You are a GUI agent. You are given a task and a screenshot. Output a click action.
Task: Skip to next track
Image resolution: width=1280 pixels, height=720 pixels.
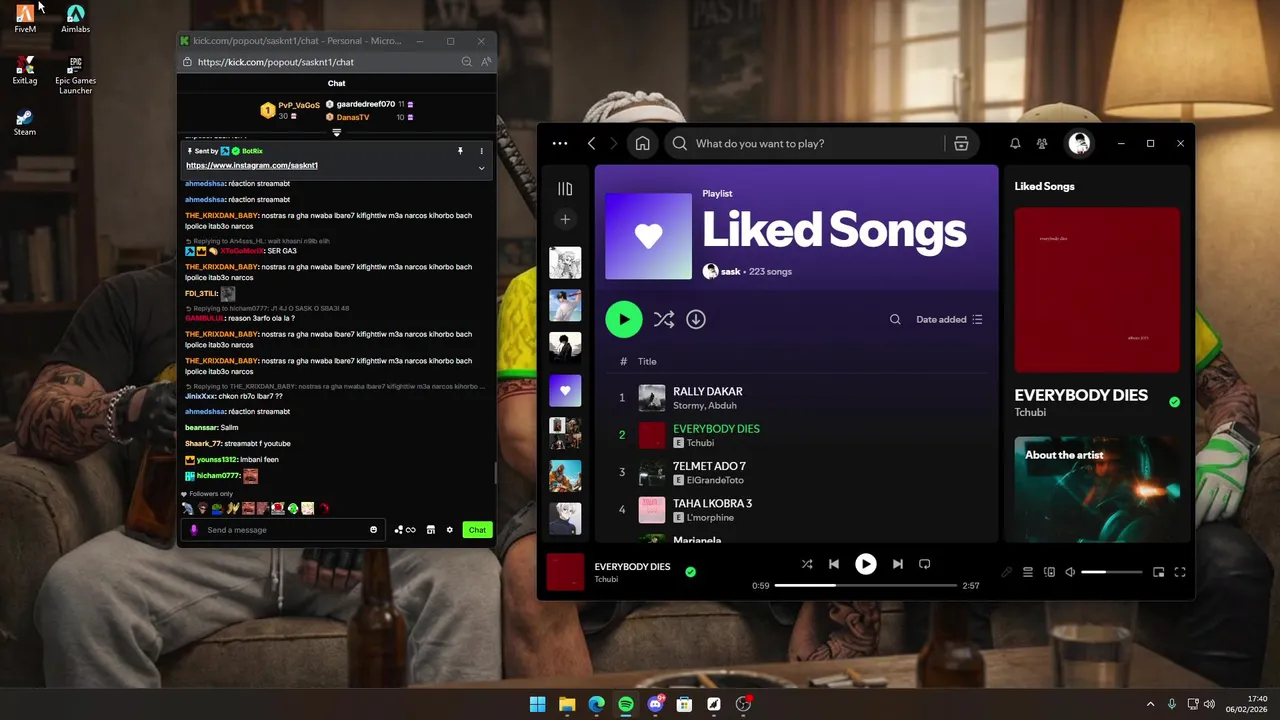tap(897, 564)
